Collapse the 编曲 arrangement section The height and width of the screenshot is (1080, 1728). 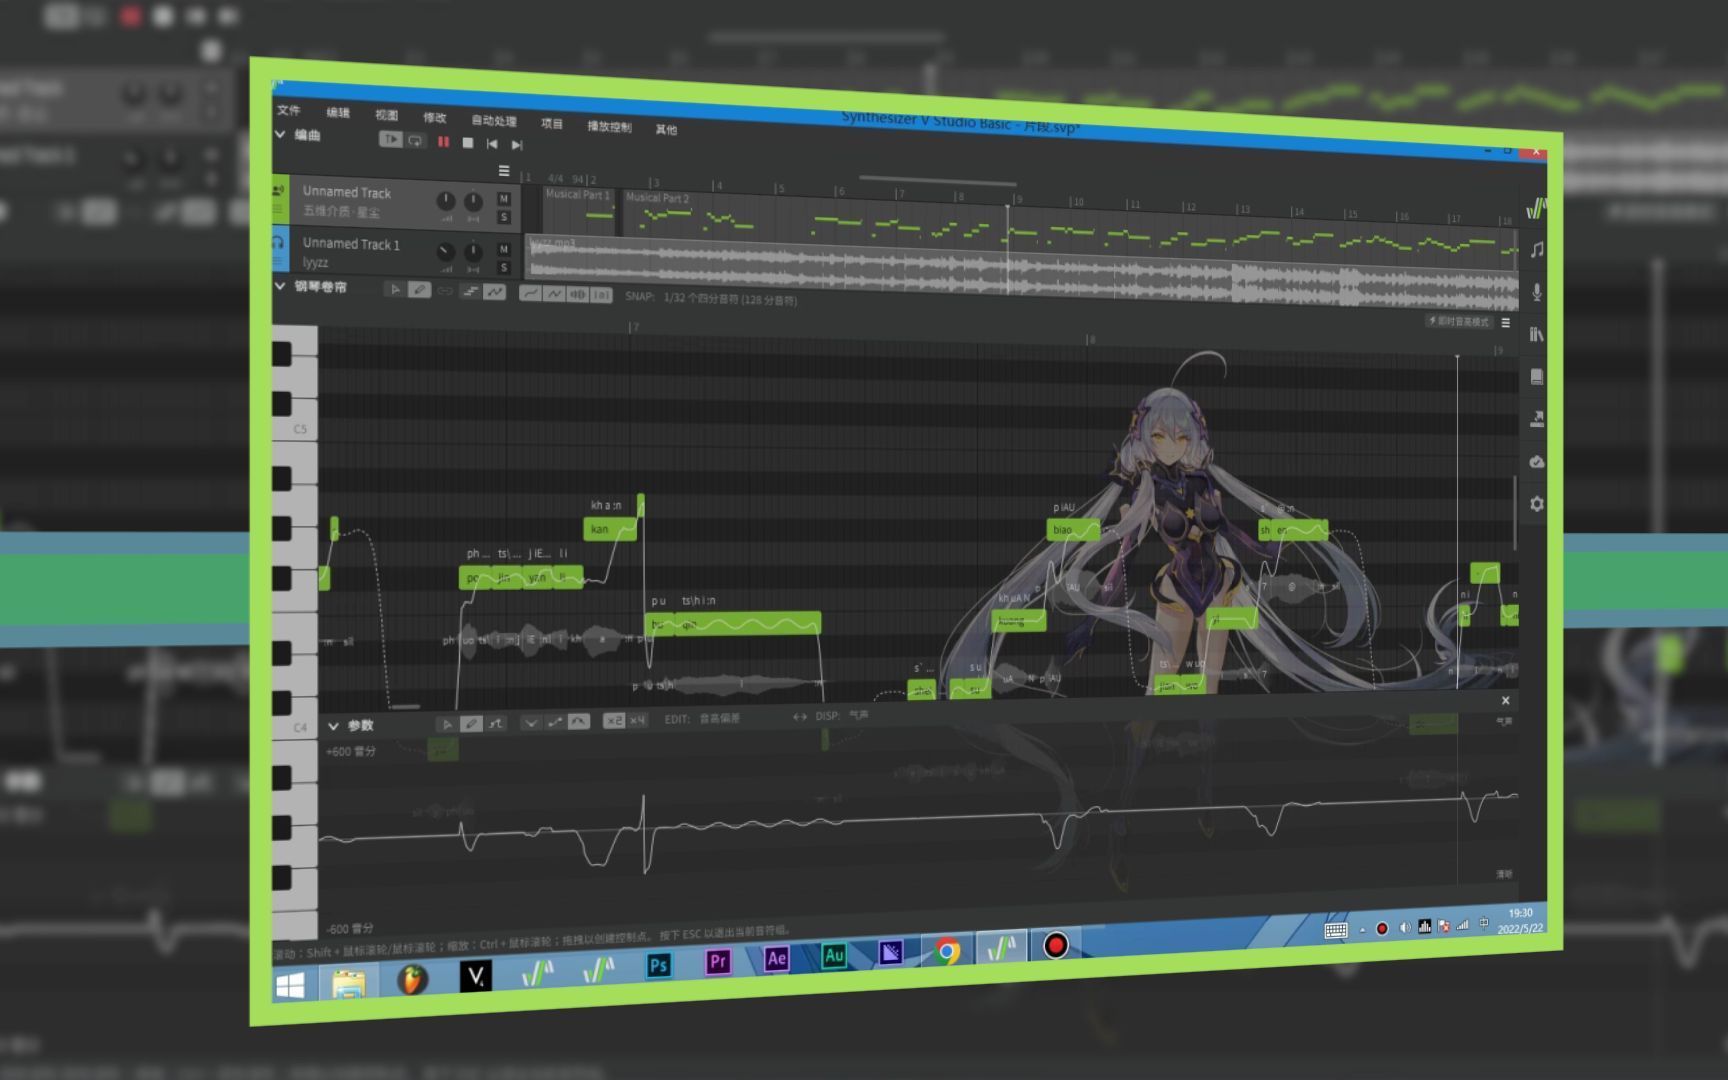281,134
